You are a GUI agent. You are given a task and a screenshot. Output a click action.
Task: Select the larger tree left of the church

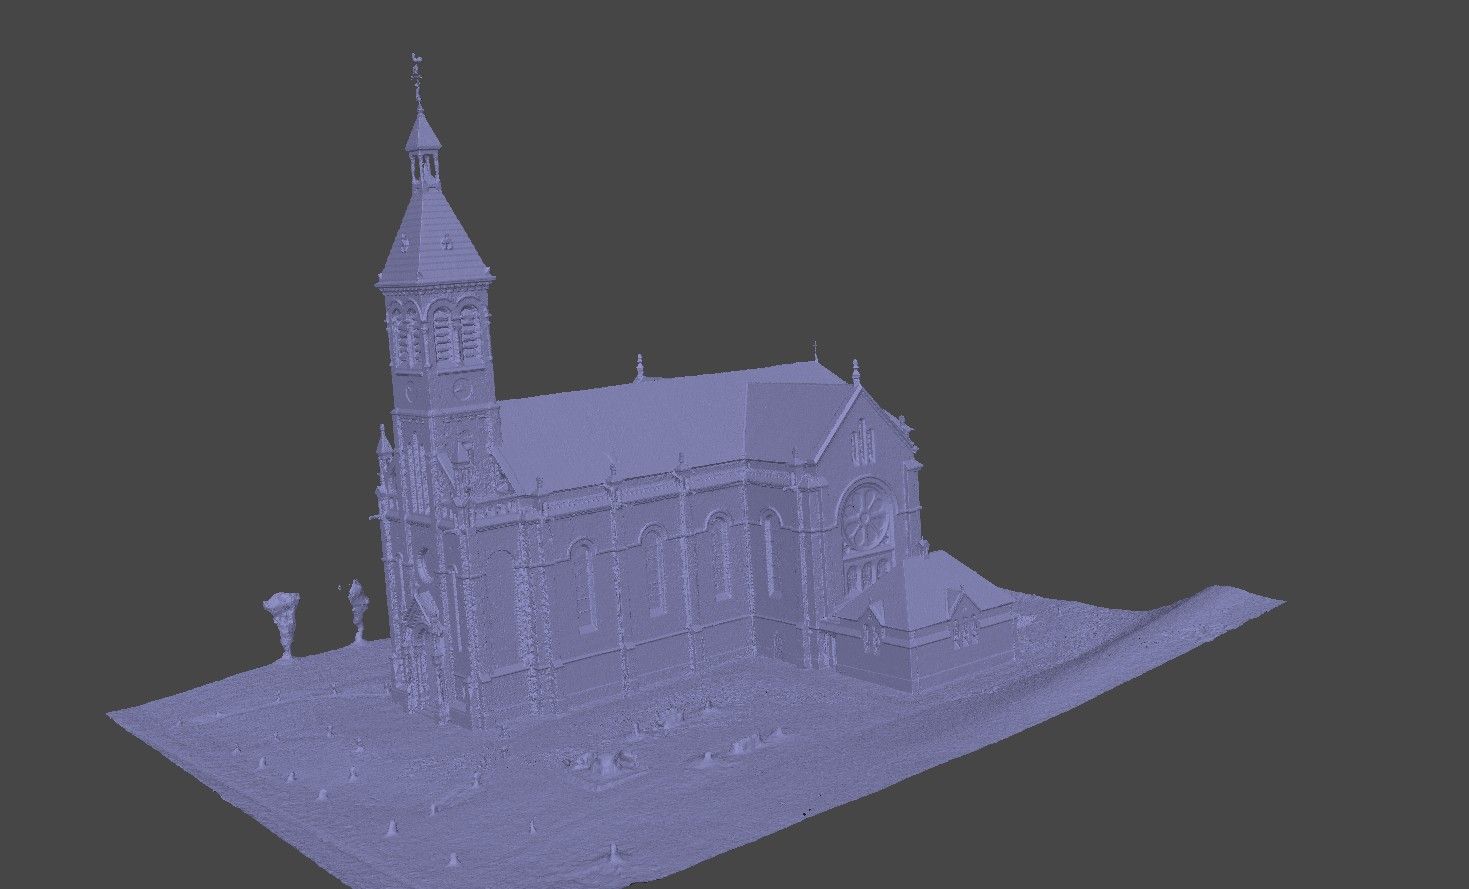283,622
